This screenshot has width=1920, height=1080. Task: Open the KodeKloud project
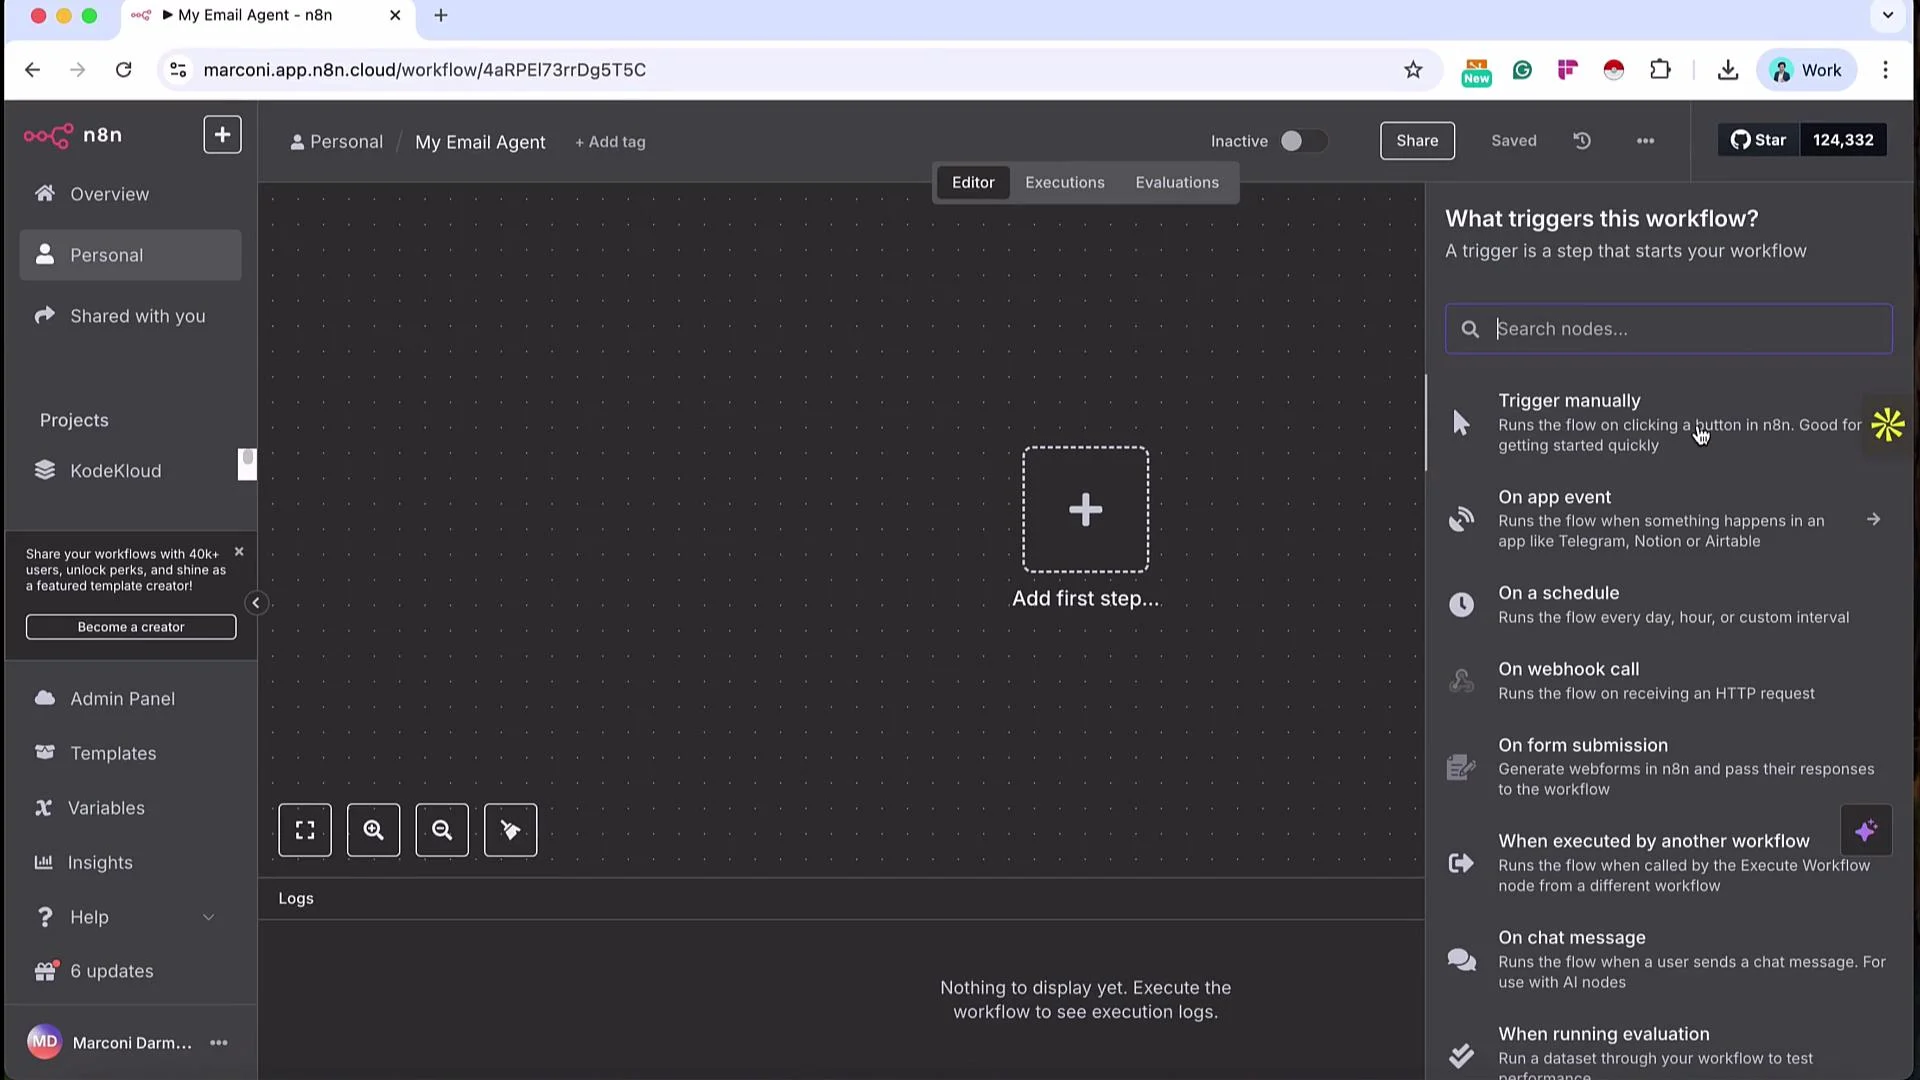pos(115,471)
